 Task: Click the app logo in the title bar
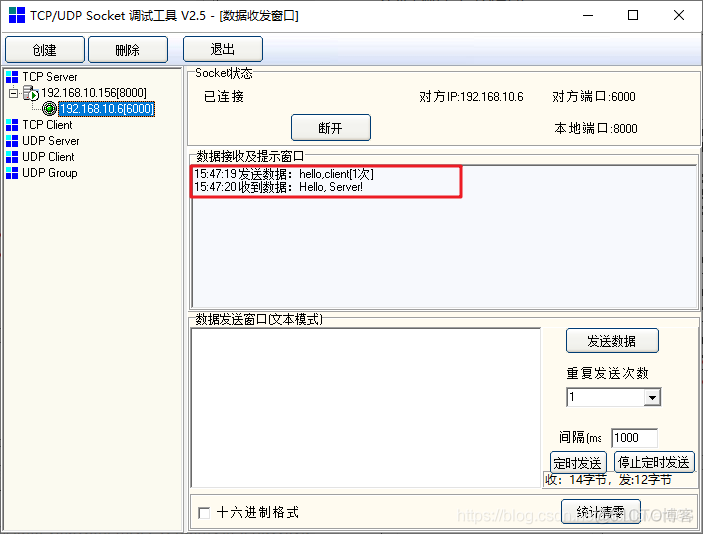tap(17, 15)
